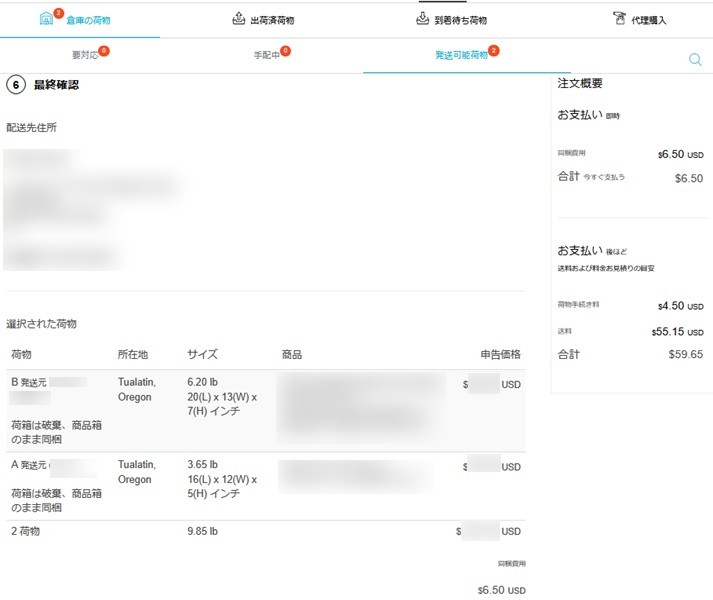Viewport: 713px width, 600px height.
Task: Select the 代理購入 tab
Action: point(648,20)
